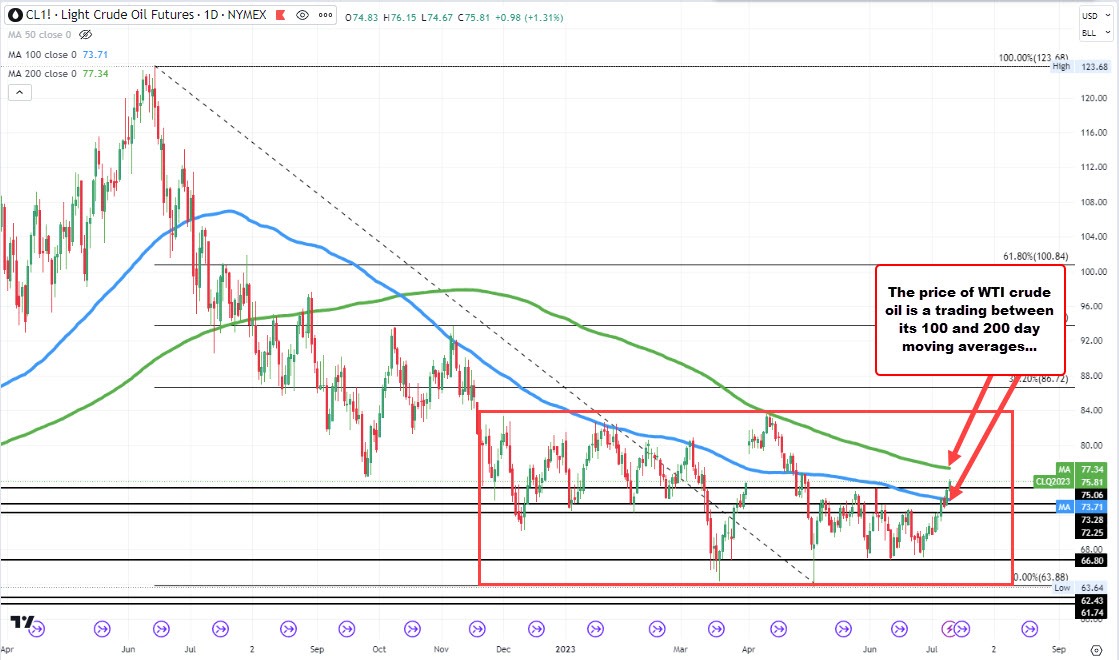Click the 108.00 tick on the price axis

(x=1094, y=202)
